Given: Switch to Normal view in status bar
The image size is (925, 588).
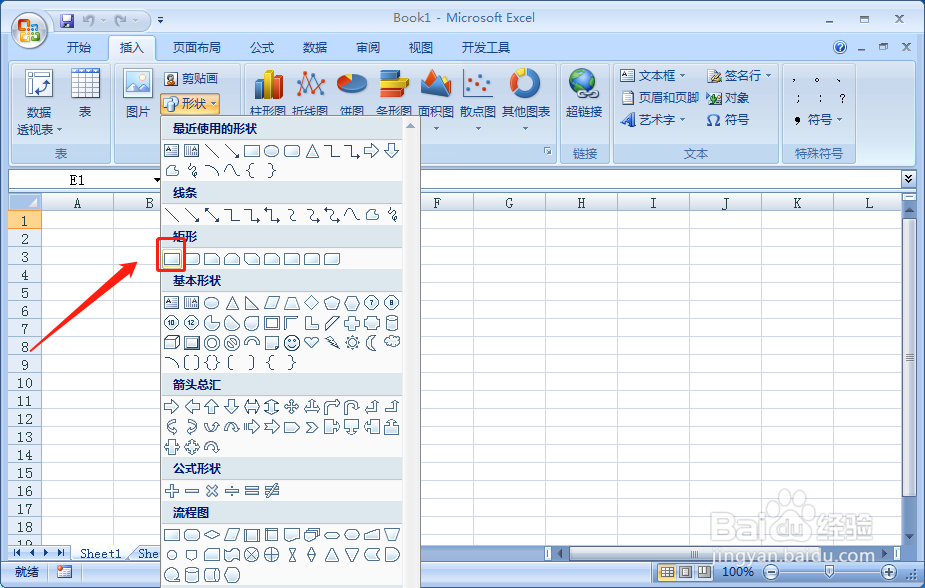Looking at the screenshot, I should [x=667, y=571].
